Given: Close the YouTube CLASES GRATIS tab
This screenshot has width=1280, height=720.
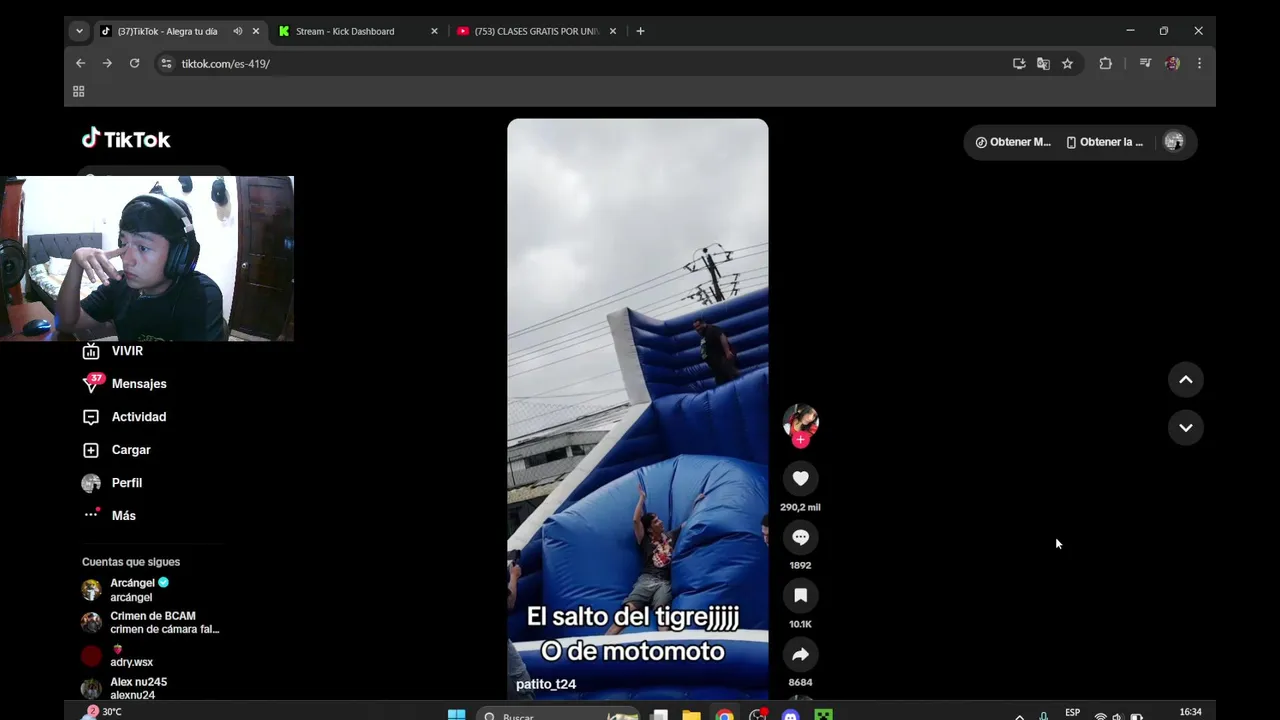Looking at the screenshot, I should click(x=613, y=31).
